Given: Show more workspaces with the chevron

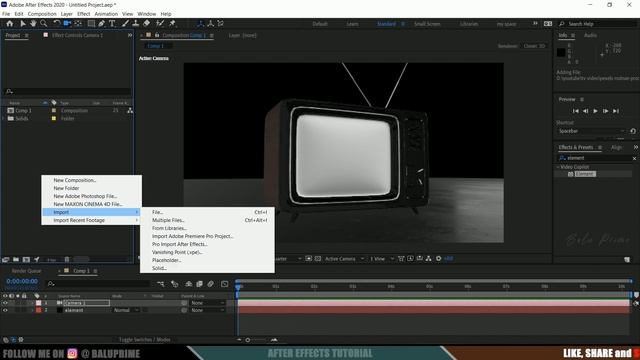Looking at the screenshot, I should click(x=535, y=24).
